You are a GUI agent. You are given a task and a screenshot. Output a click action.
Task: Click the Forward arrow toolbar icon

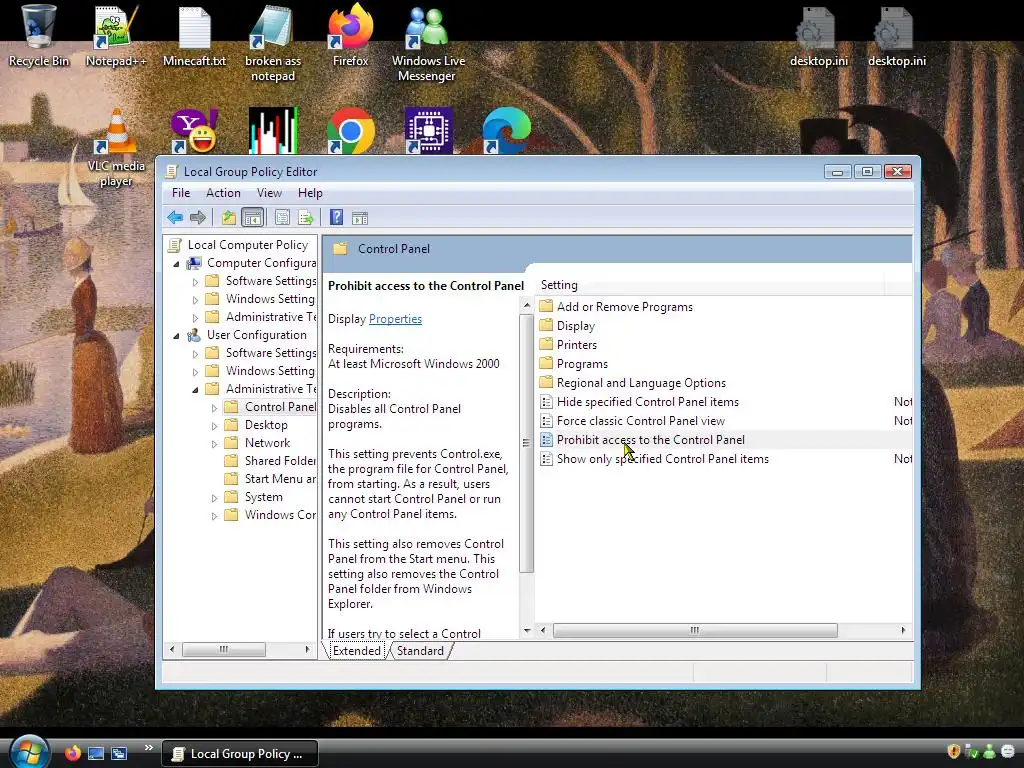[x=197, y=217]
